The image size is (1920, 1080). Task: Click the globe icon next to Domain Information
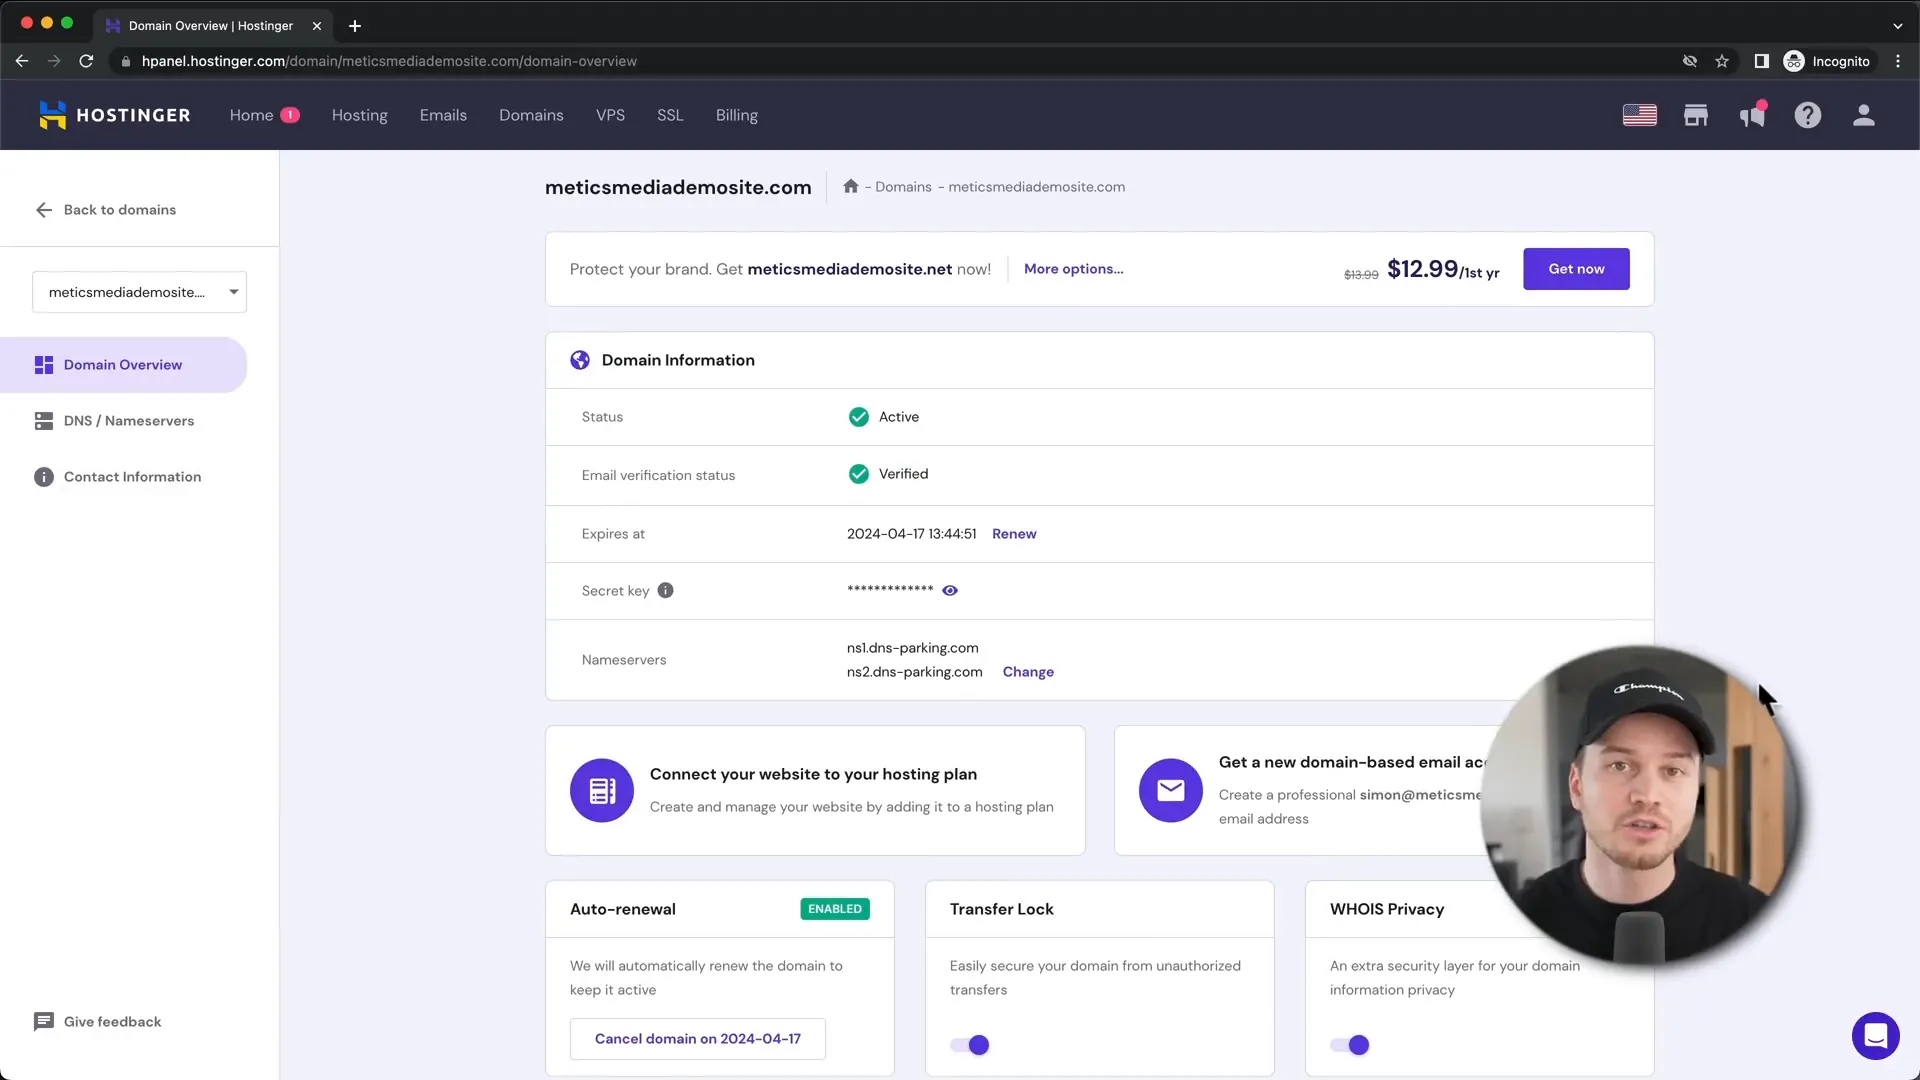(x=580, y=360)
